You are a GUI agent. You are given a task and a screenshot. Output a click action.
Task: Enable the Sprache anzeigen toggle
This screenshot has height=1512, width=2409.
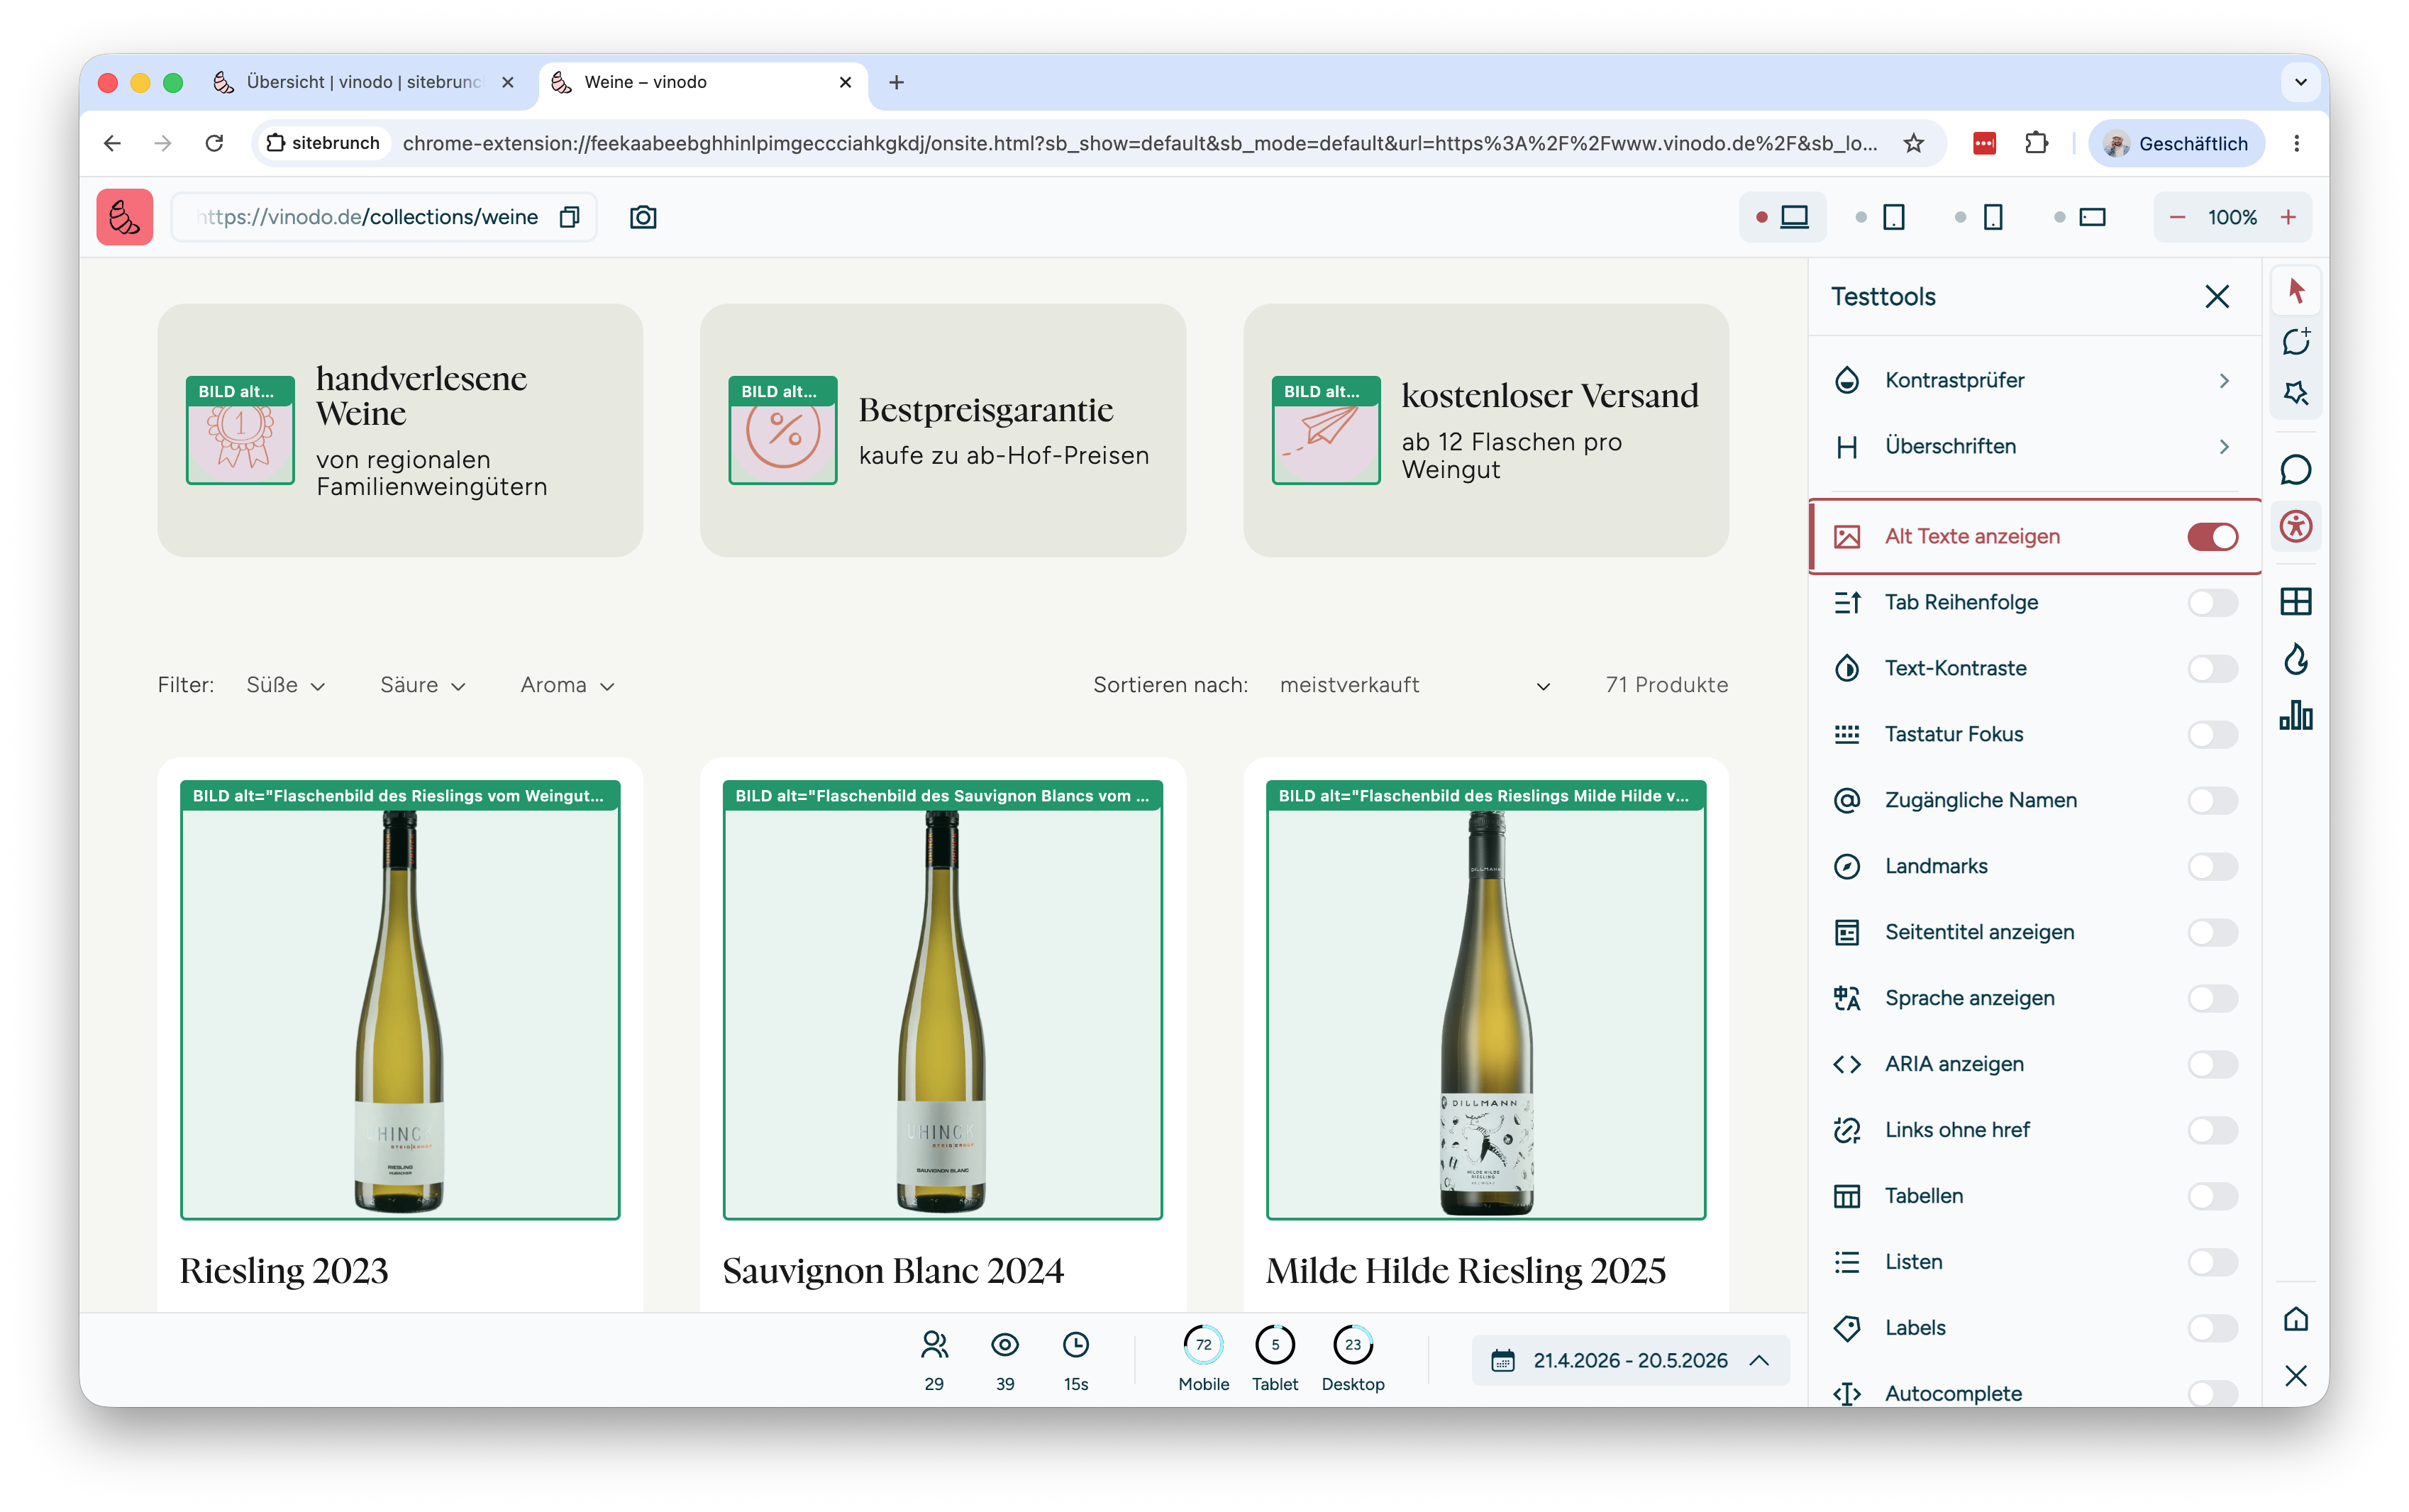(2212, 999)
